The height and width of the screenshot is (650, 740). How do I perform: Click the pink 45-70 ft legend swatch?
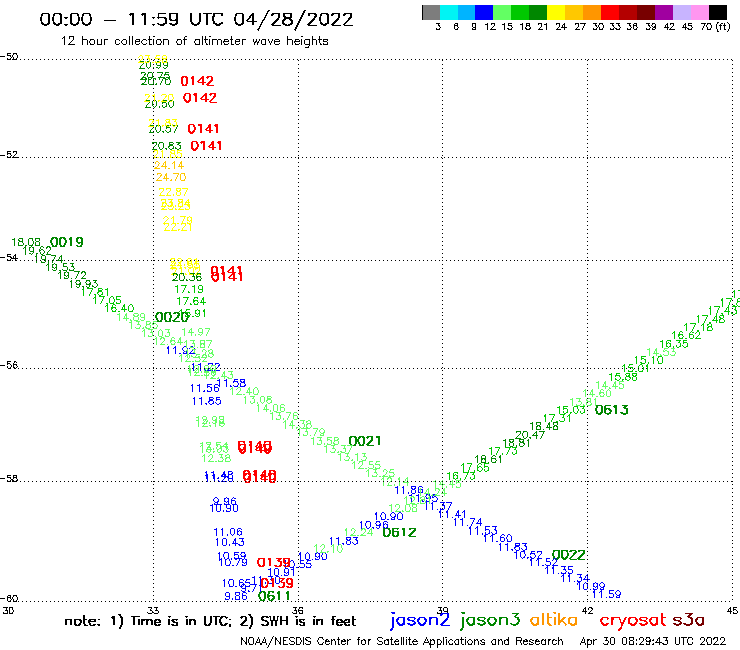click(x=699, y=12)
